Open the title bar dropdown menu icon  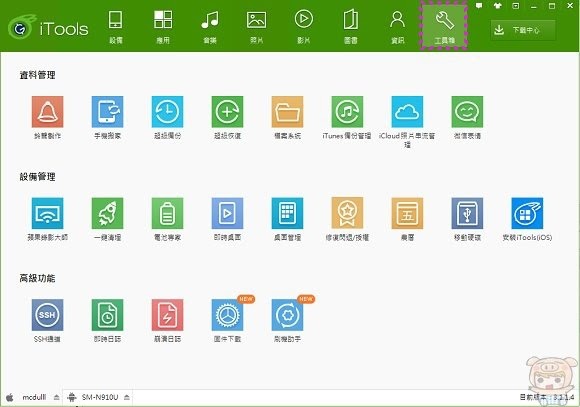pyautogui.click(x=515, y=6)
